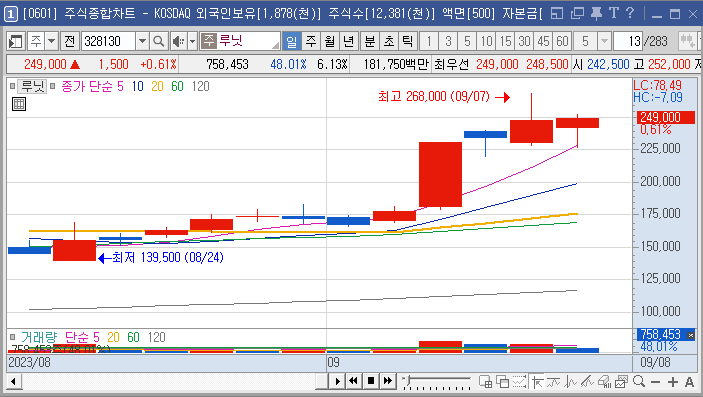
Task: Close the volume tag 758,453 with its x
Action: 690,335
